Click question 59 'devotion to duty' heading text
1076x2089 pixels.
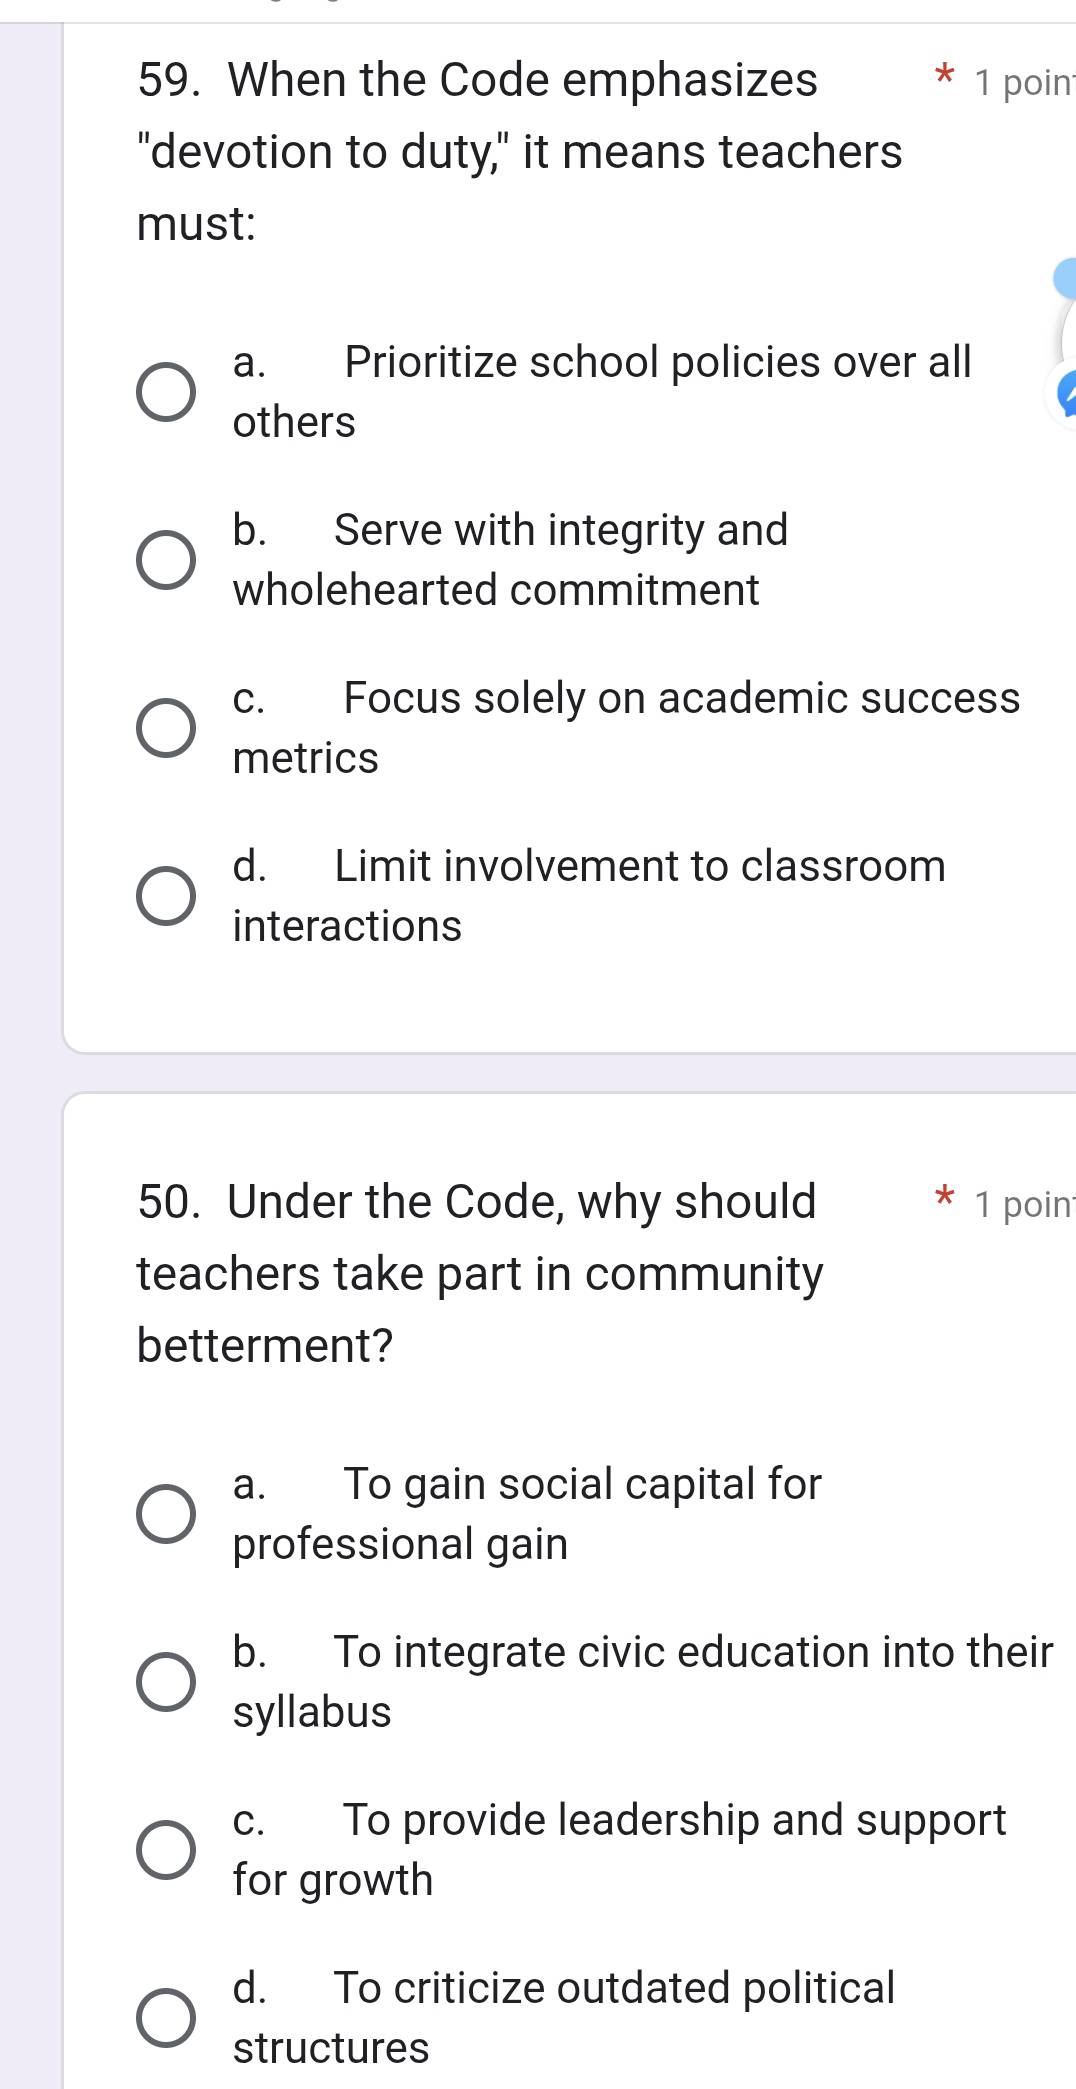[x=519, y=152]
